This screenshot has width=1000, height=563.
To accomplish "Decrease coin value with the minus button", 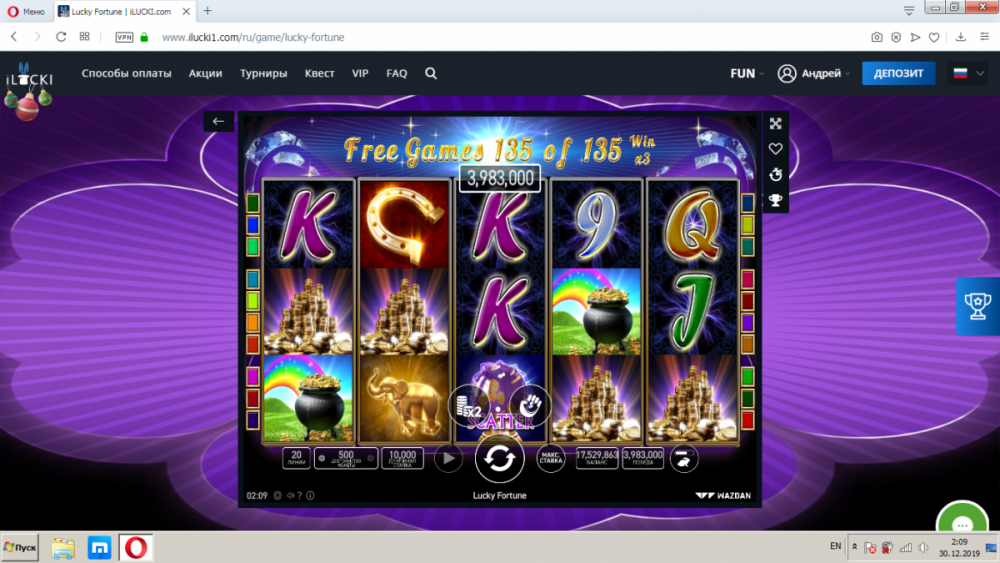I will 322,458.
